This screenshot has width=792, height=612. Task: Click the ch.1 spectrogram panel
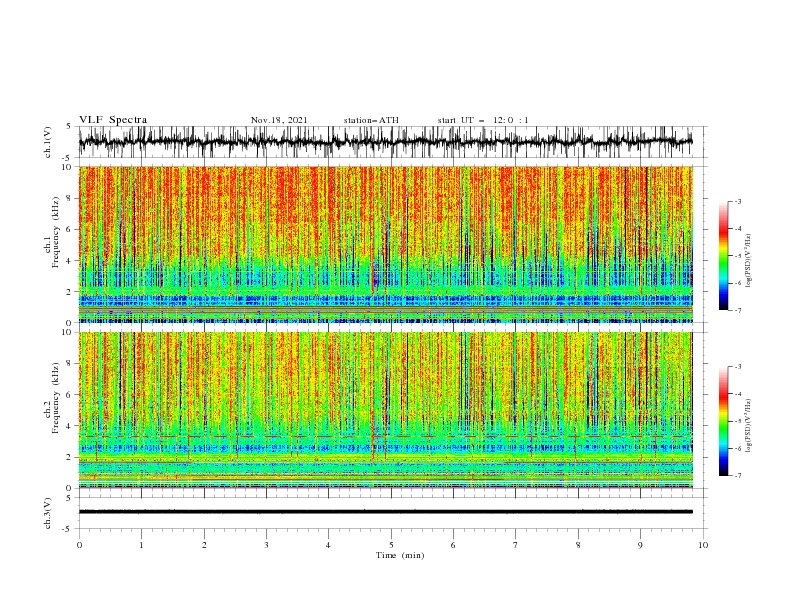point(386,244)
